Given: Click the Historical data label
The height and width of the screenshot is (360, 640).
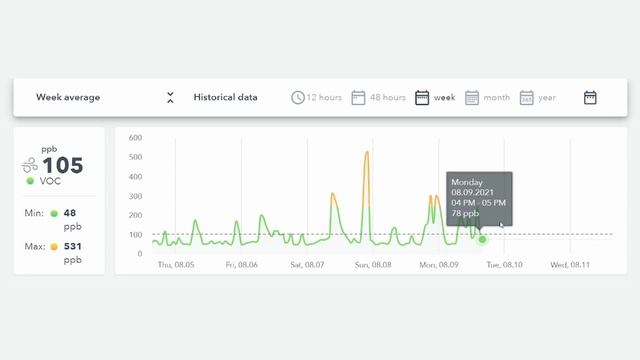Looking at the screenshot, I should pos(225,98).
